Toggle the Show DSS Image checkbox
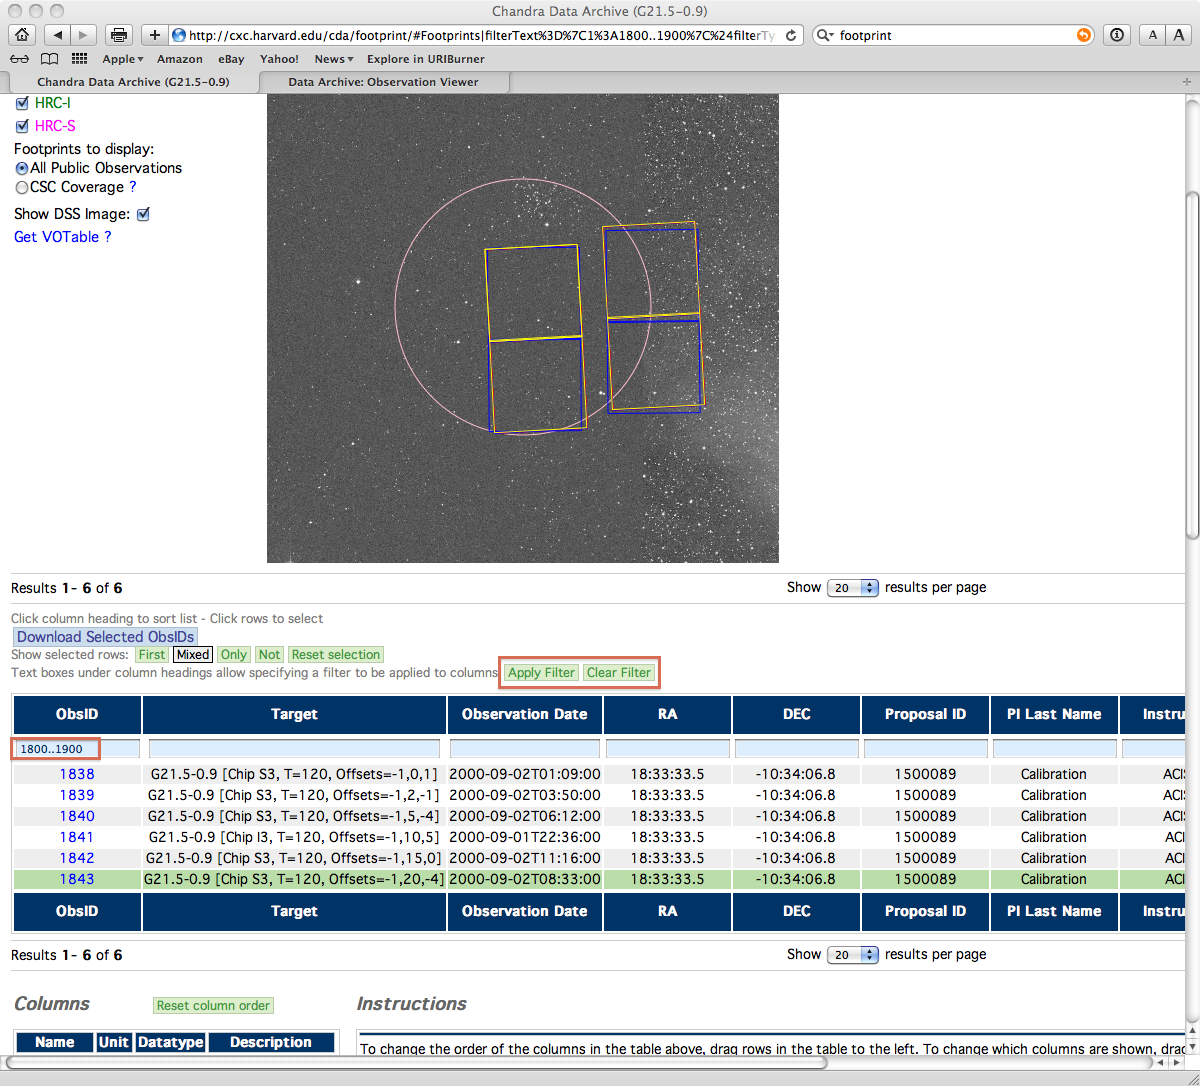The image size is (1200, 1086). pos(143,214)
